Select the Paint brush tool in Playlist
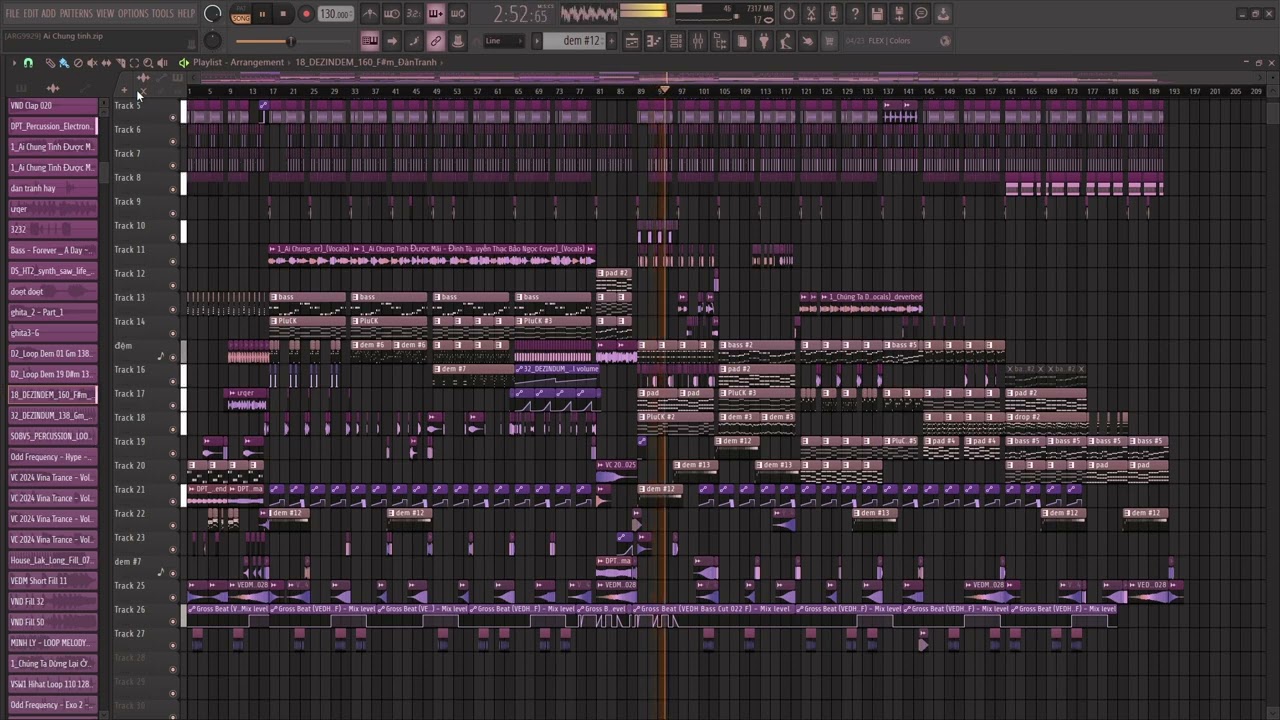The image size is (1280, 720). pos(64,63)
